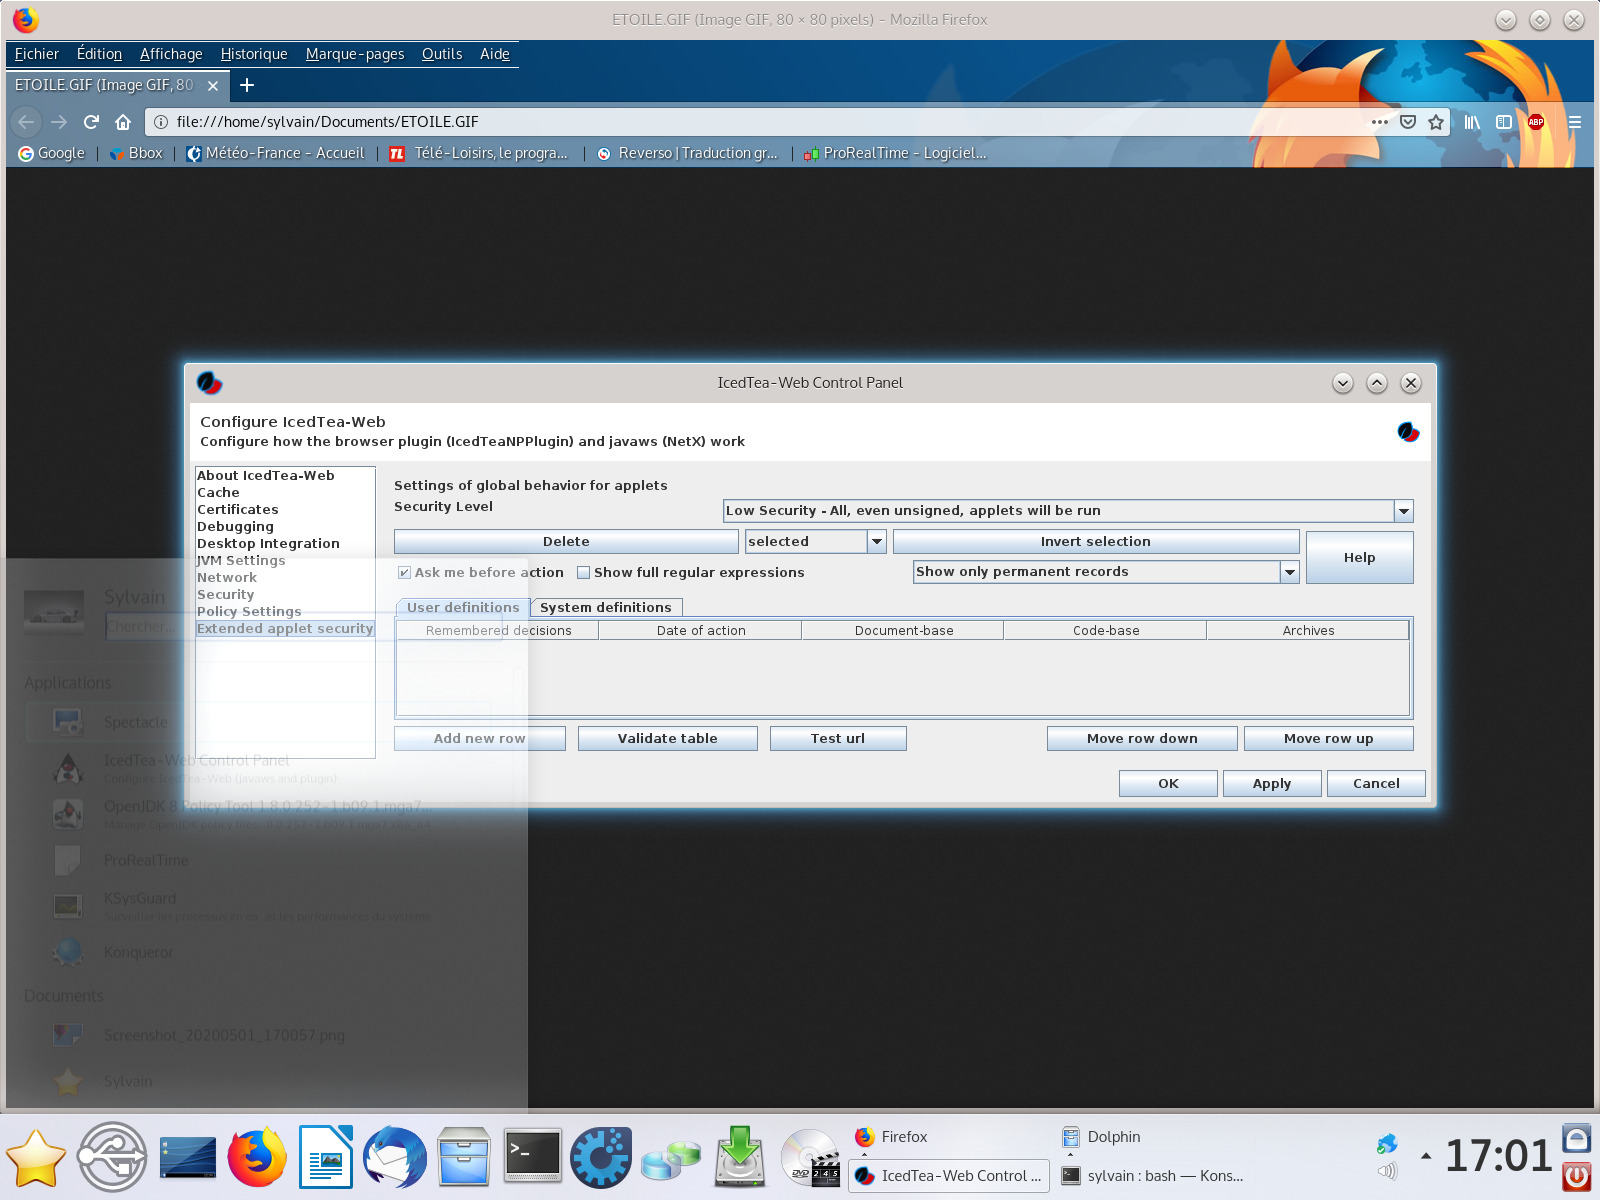Open the Historique menu

pyautogui.click(x=254, y=54)
